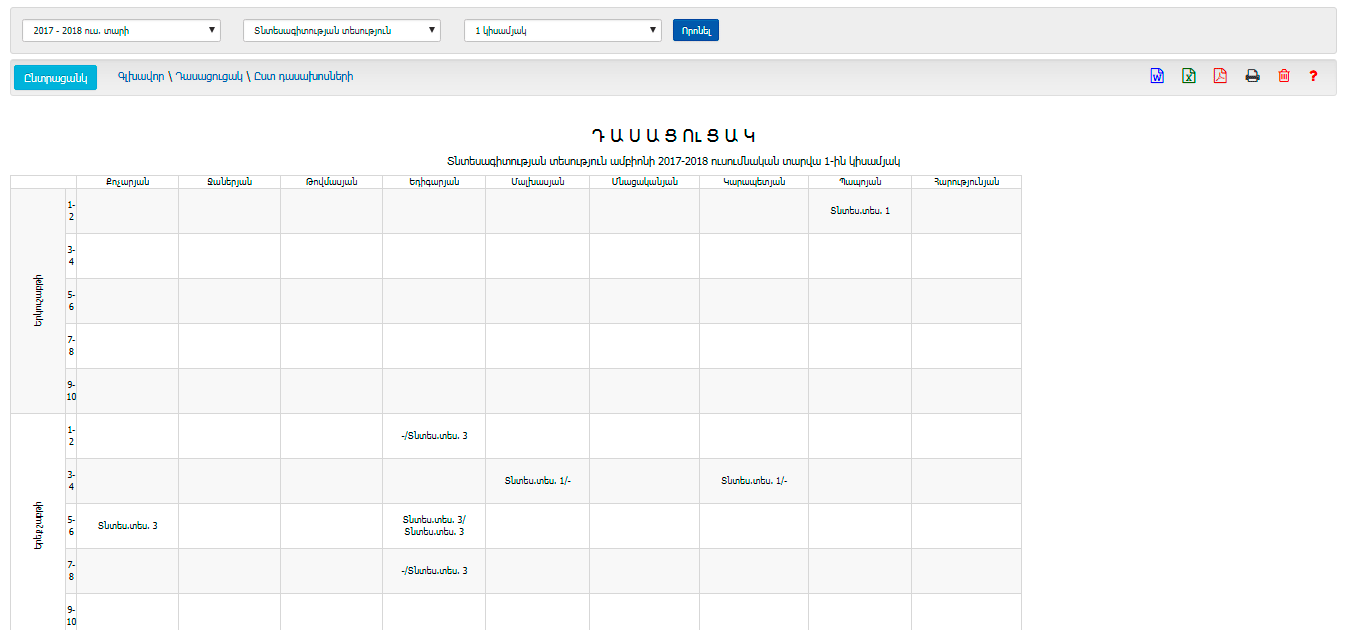Image resolution: width=1345 pixels, height=630 pixels.
Task: Select Ըստ դասախոսների breadcrumb item
Action: tap(303, 76)
